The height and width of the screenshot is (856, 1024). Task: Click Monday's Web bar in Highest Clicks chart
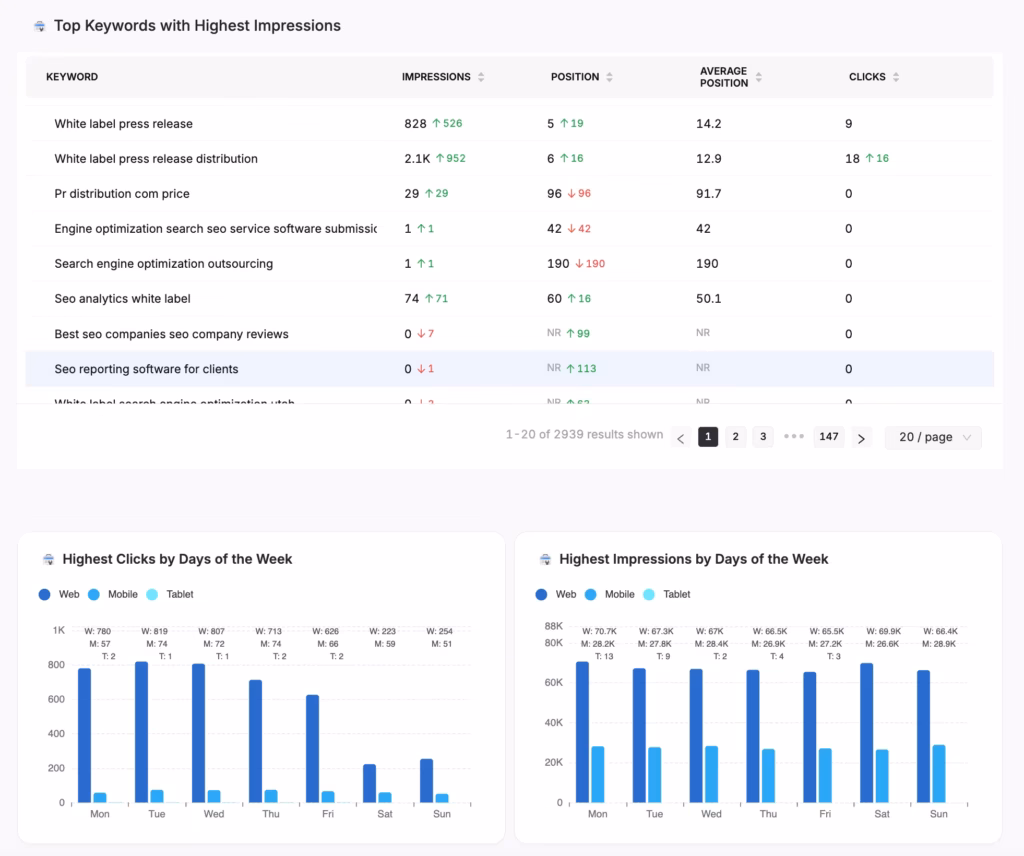(84, 735)
